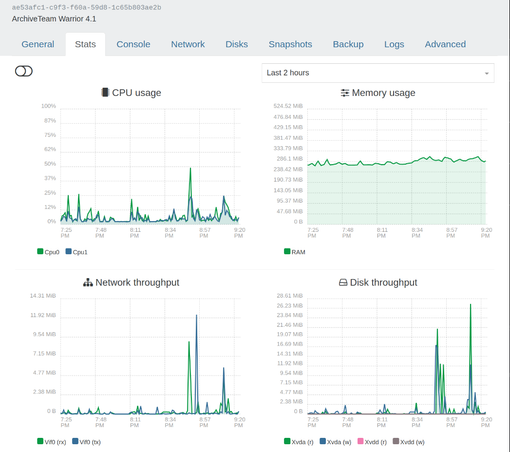Toggle Vif0 (tx) series in network legend
510x452 pixels.
click(86, 442)
